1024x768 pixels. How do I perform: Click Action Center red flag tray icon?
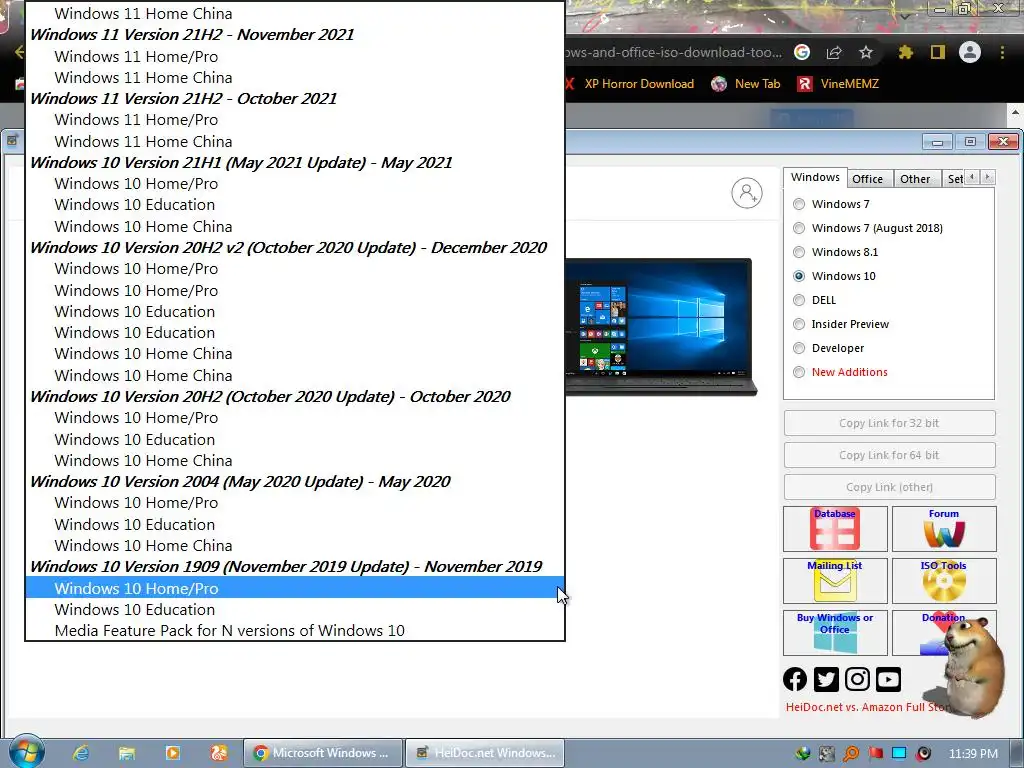(x=875, y=754)
